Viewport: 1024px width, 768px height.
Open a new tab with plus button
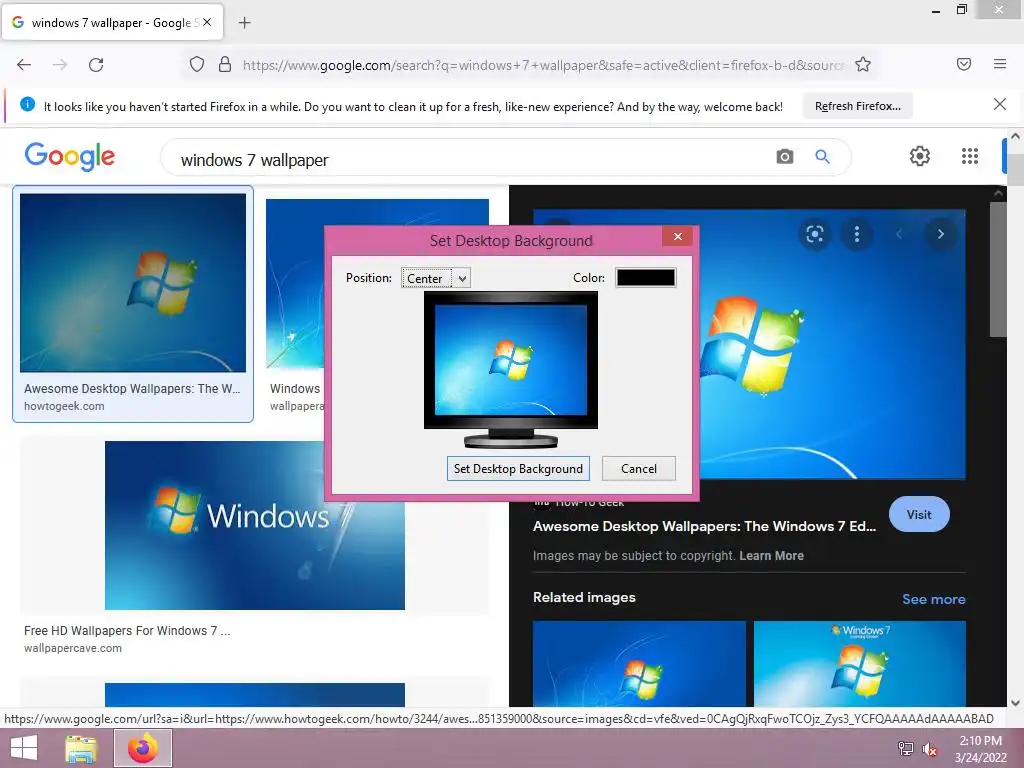click(x=244, y=23)
